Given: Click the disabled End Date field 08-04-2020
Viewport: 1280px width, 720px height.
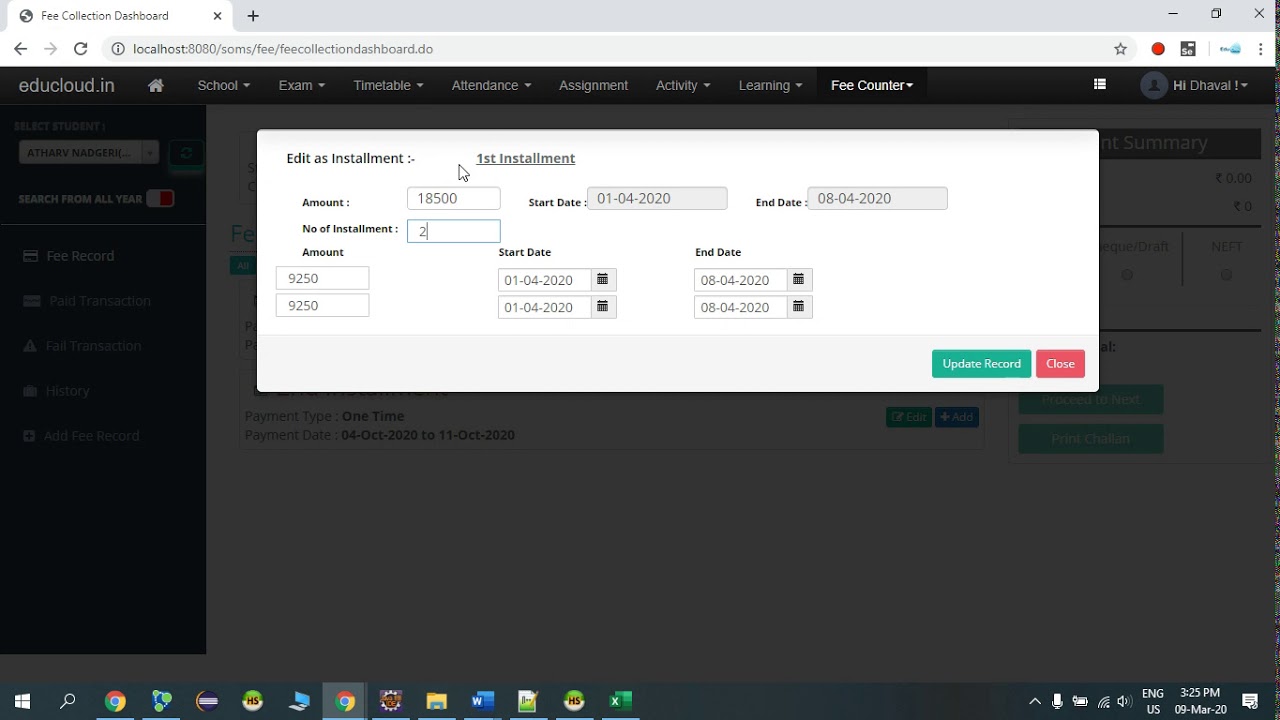Looking at the screenshot, I should click(878, 198).
